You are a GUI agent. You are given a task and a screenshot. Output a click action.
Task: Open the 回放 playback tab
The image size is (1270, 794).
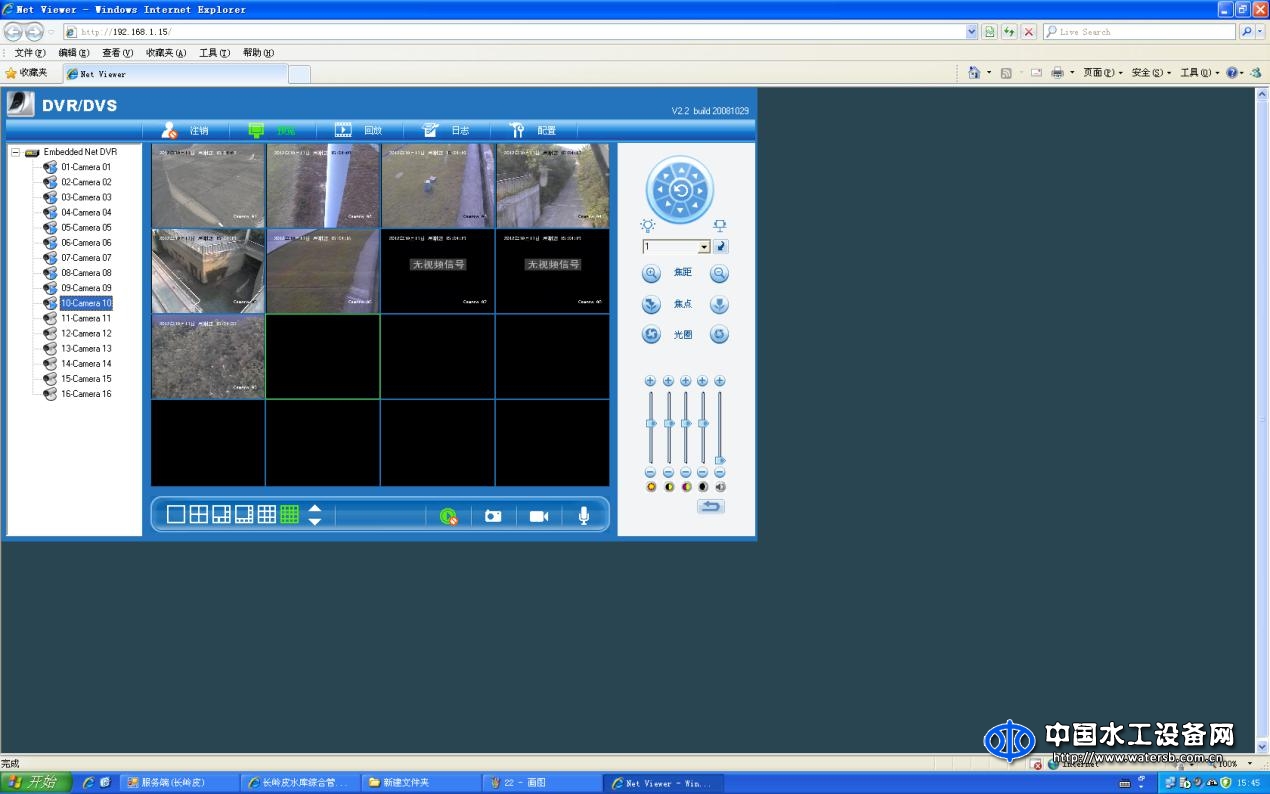pos(359,130)
